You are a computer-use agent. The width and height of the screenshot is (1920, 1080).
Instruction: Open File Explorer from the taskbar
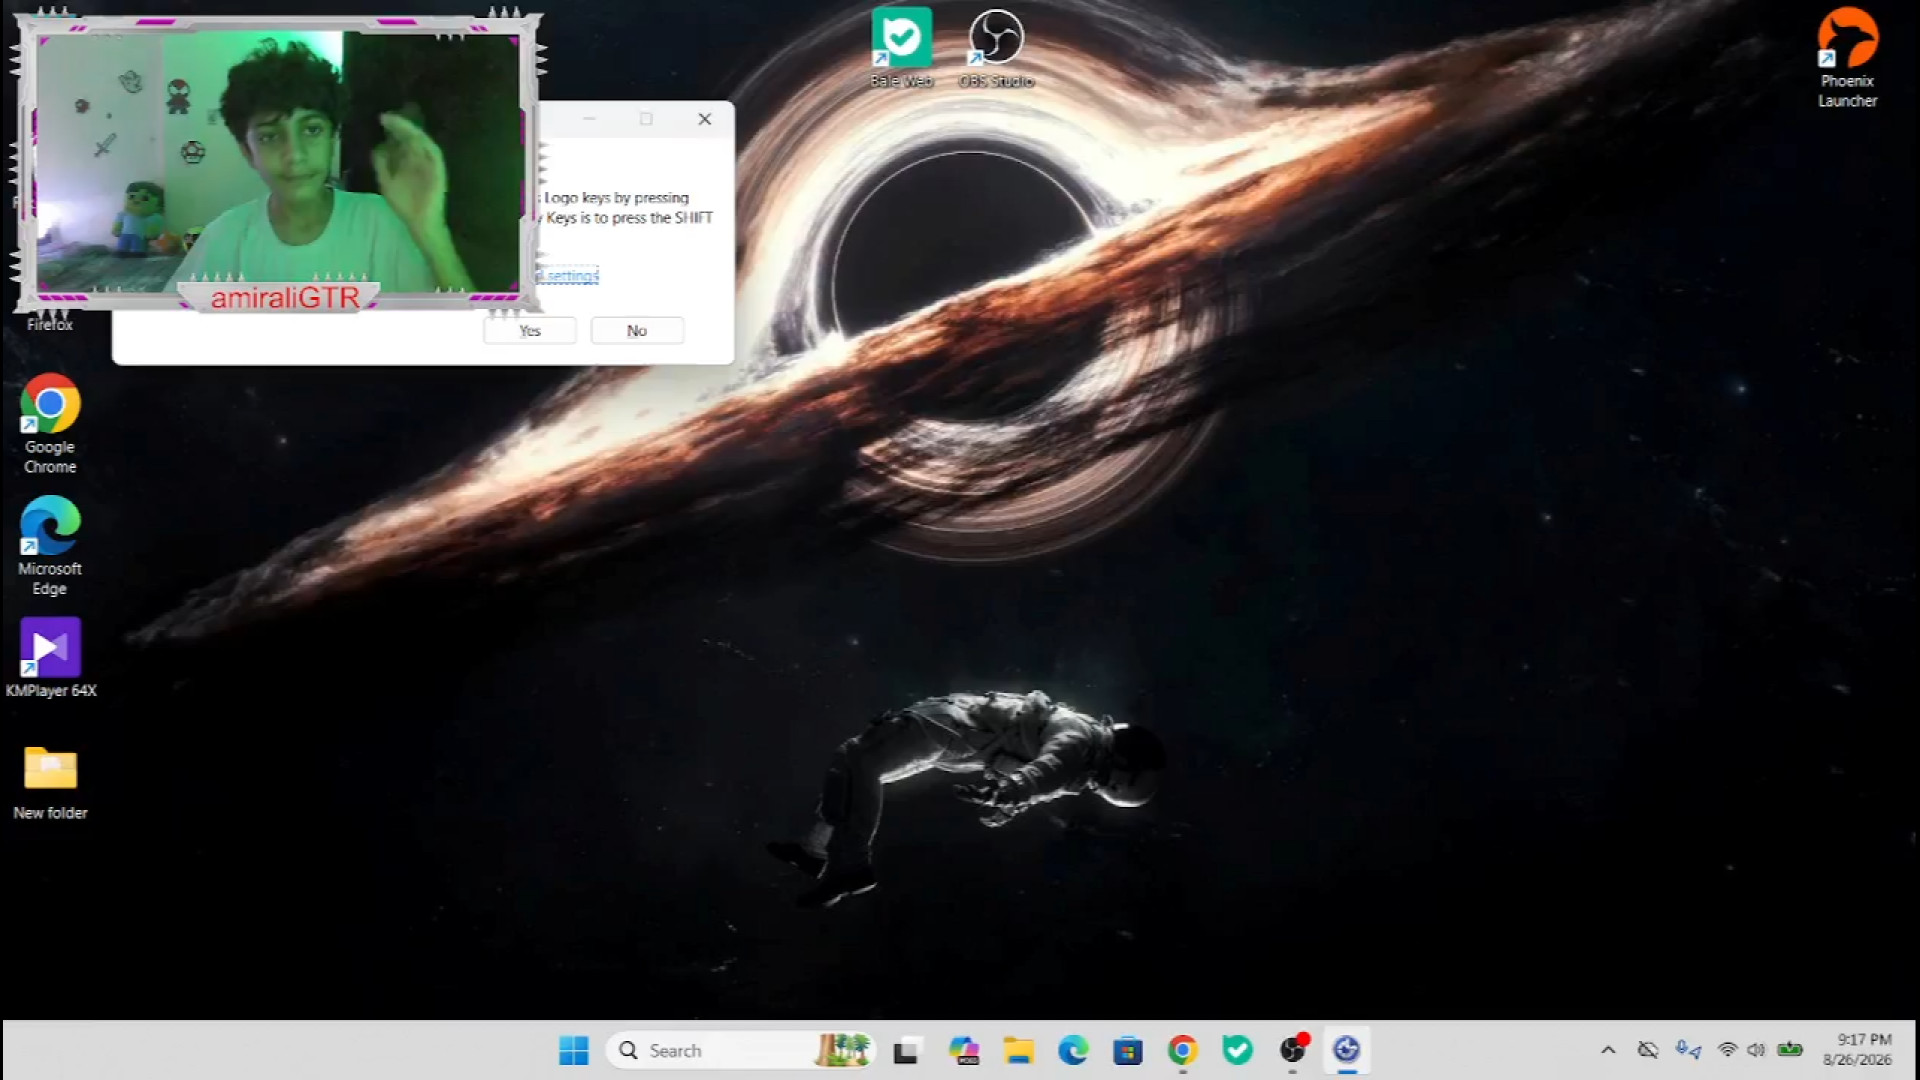1019,1050
